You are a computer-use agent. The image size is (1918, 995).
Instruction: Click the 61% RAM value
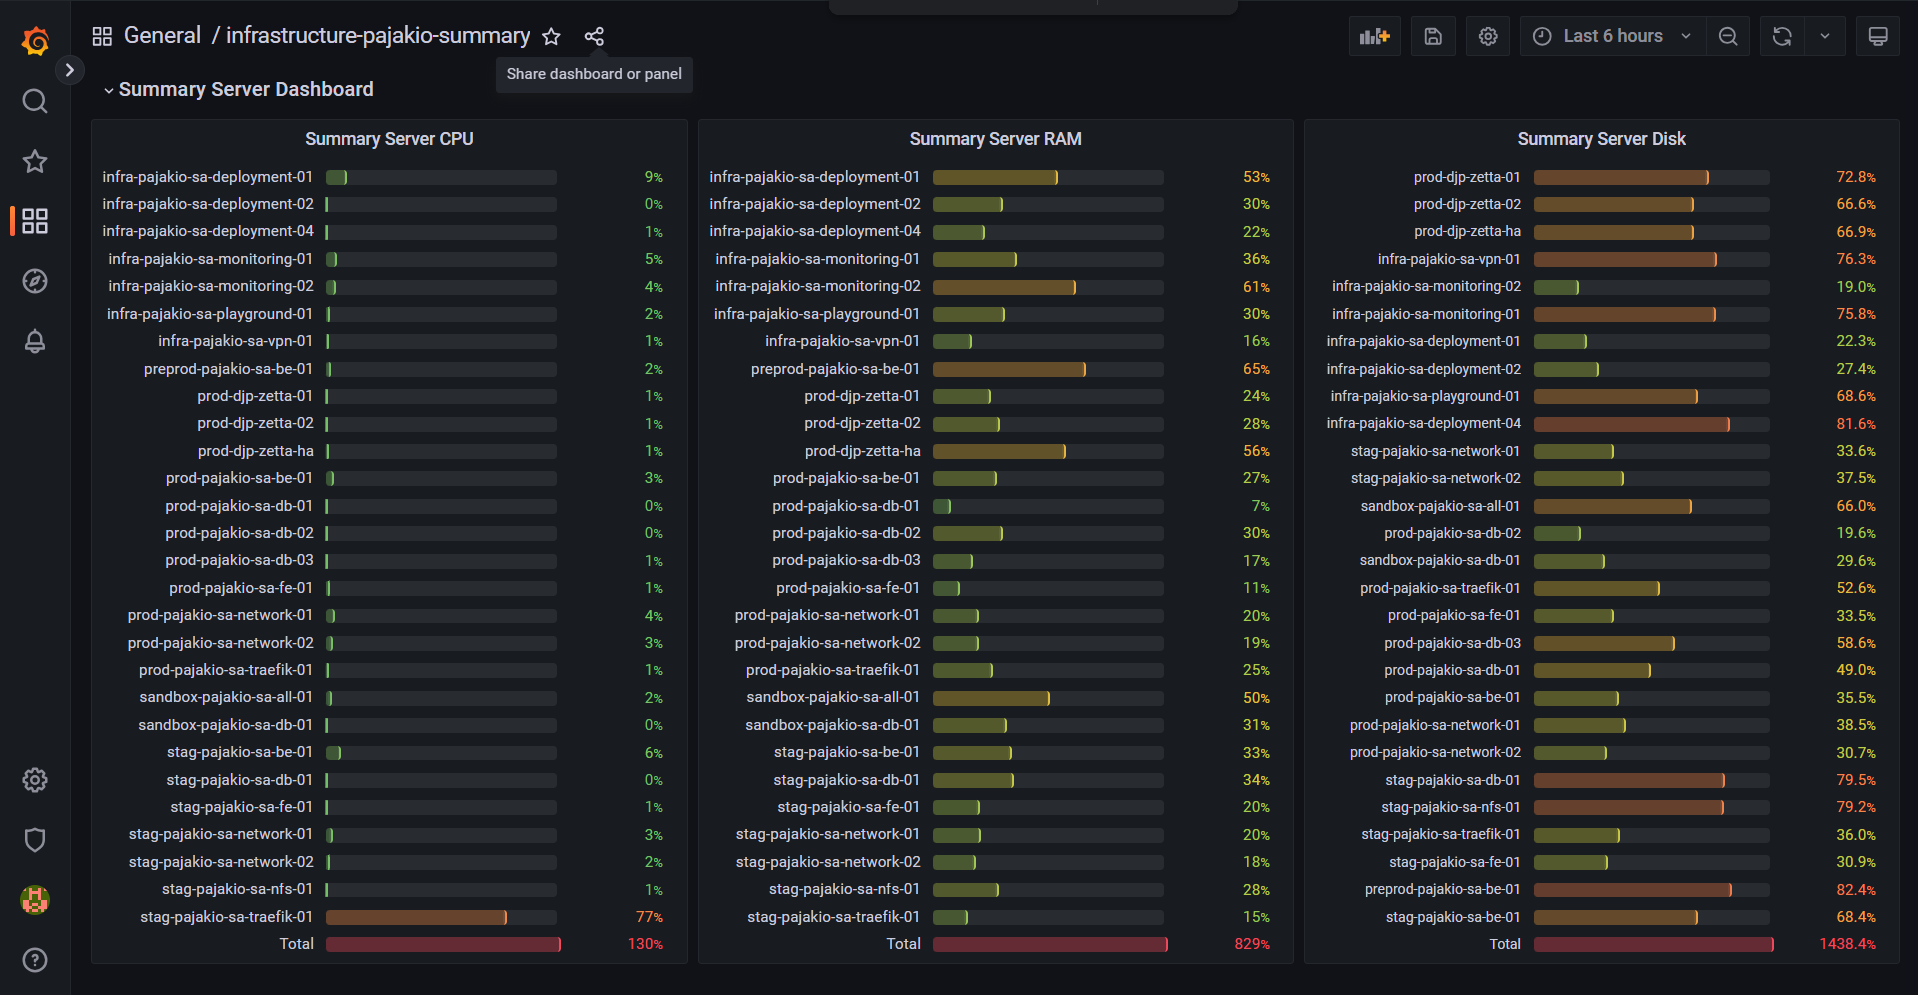[1256, 287]
